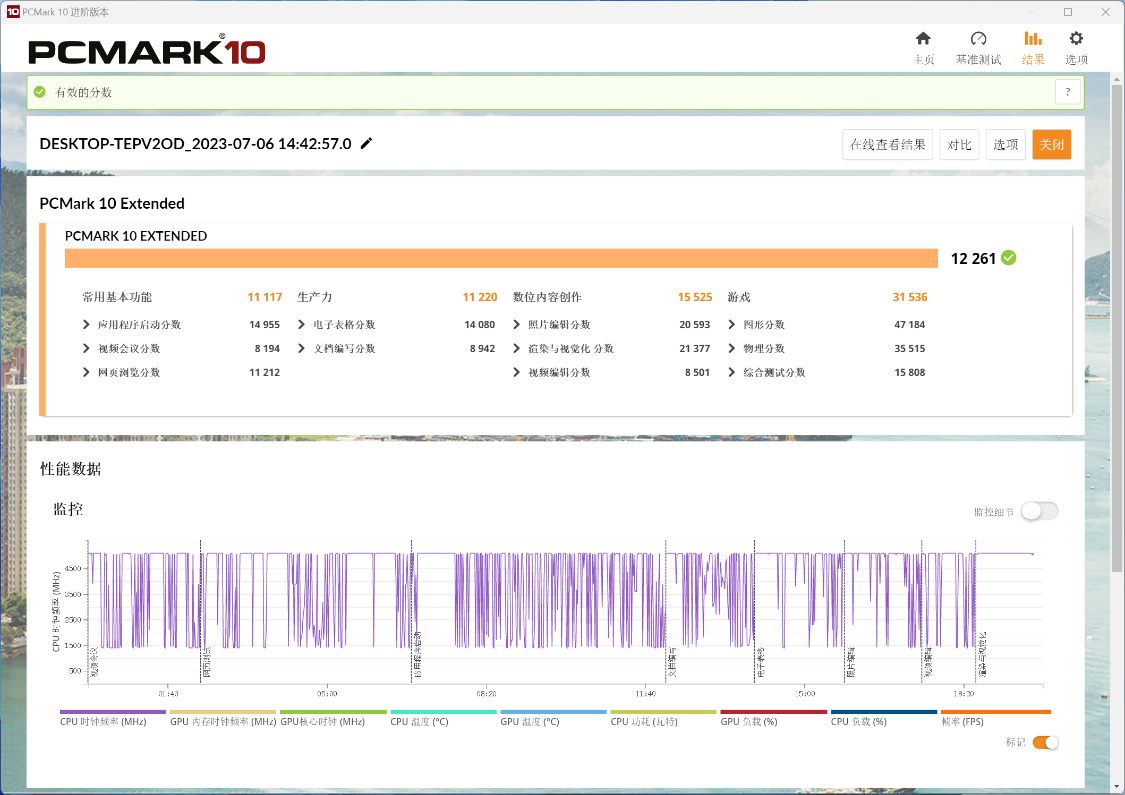Select CPU 负载 (%) legend tab
The height and width of the screenshot is (795, 1125).
[x=883, y=718]
